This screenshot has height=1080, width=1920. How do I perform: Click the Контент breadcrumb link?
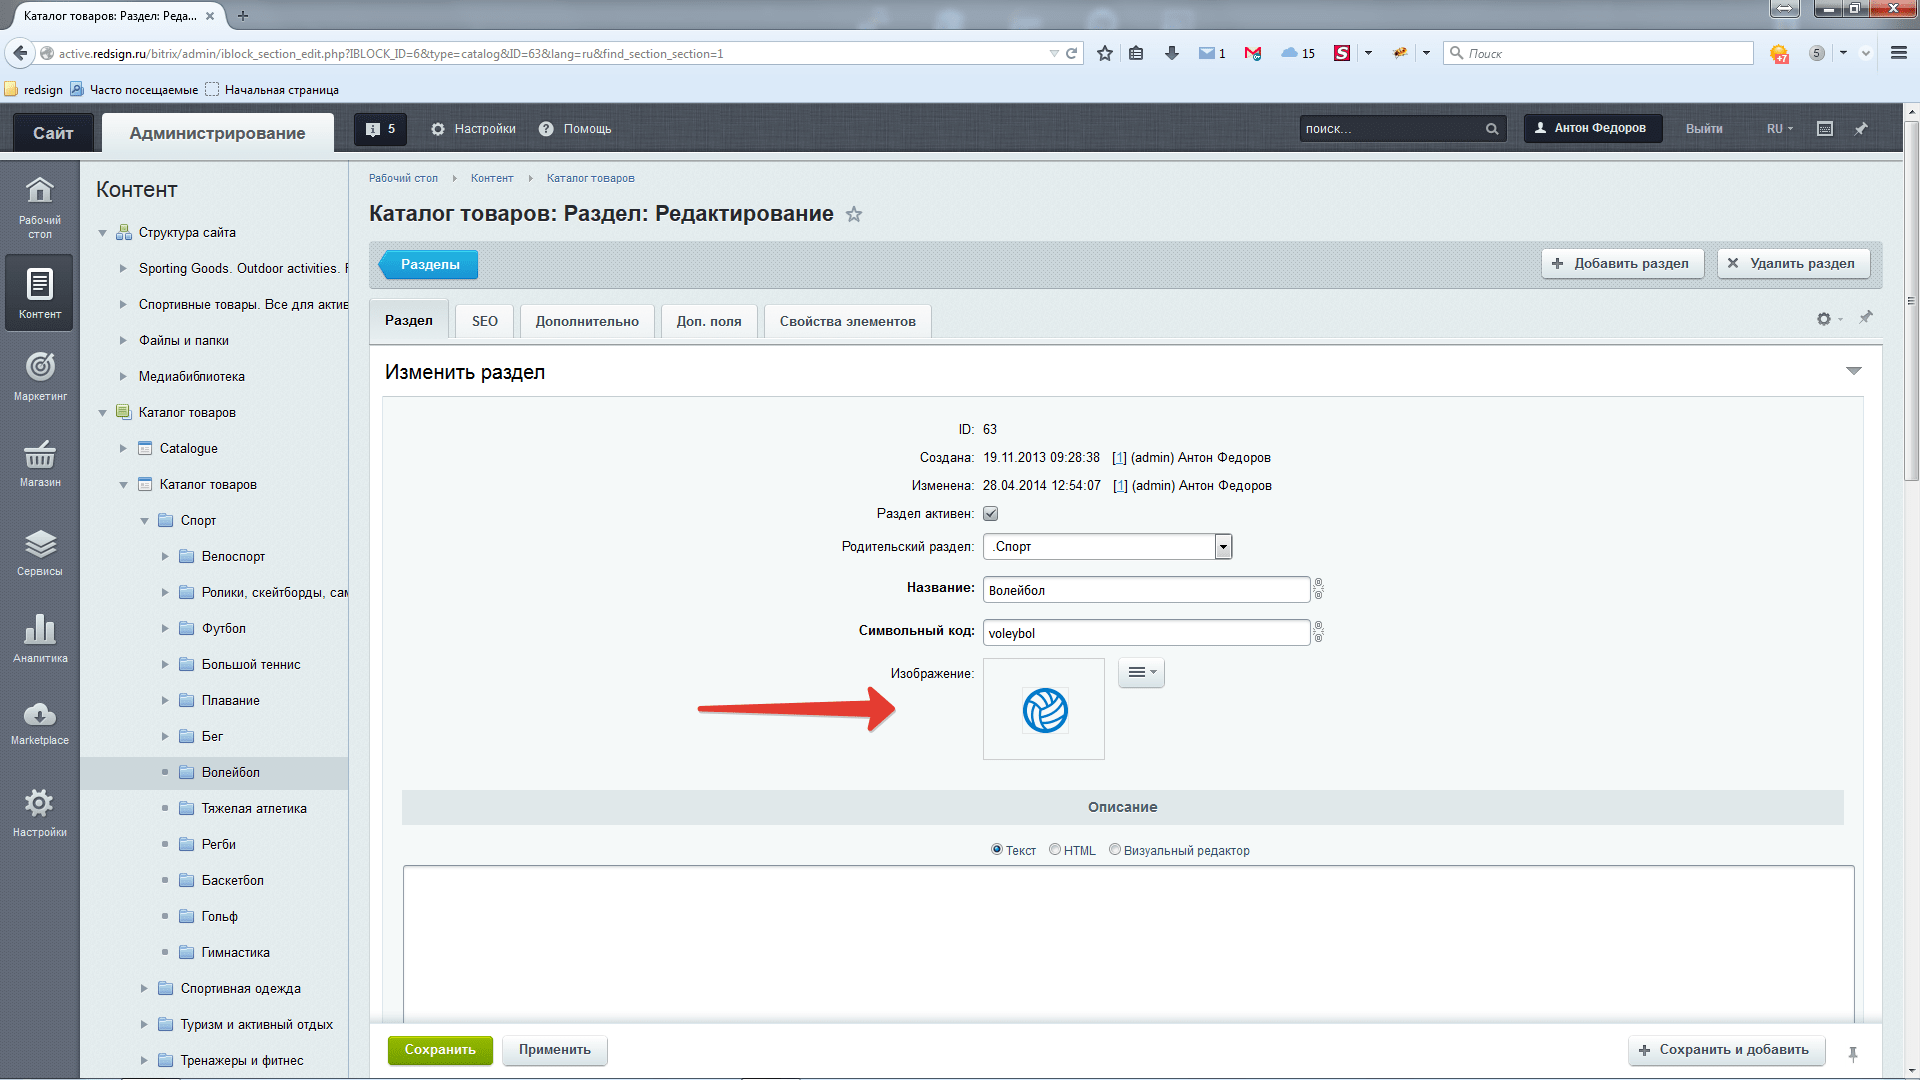point(492,178)
